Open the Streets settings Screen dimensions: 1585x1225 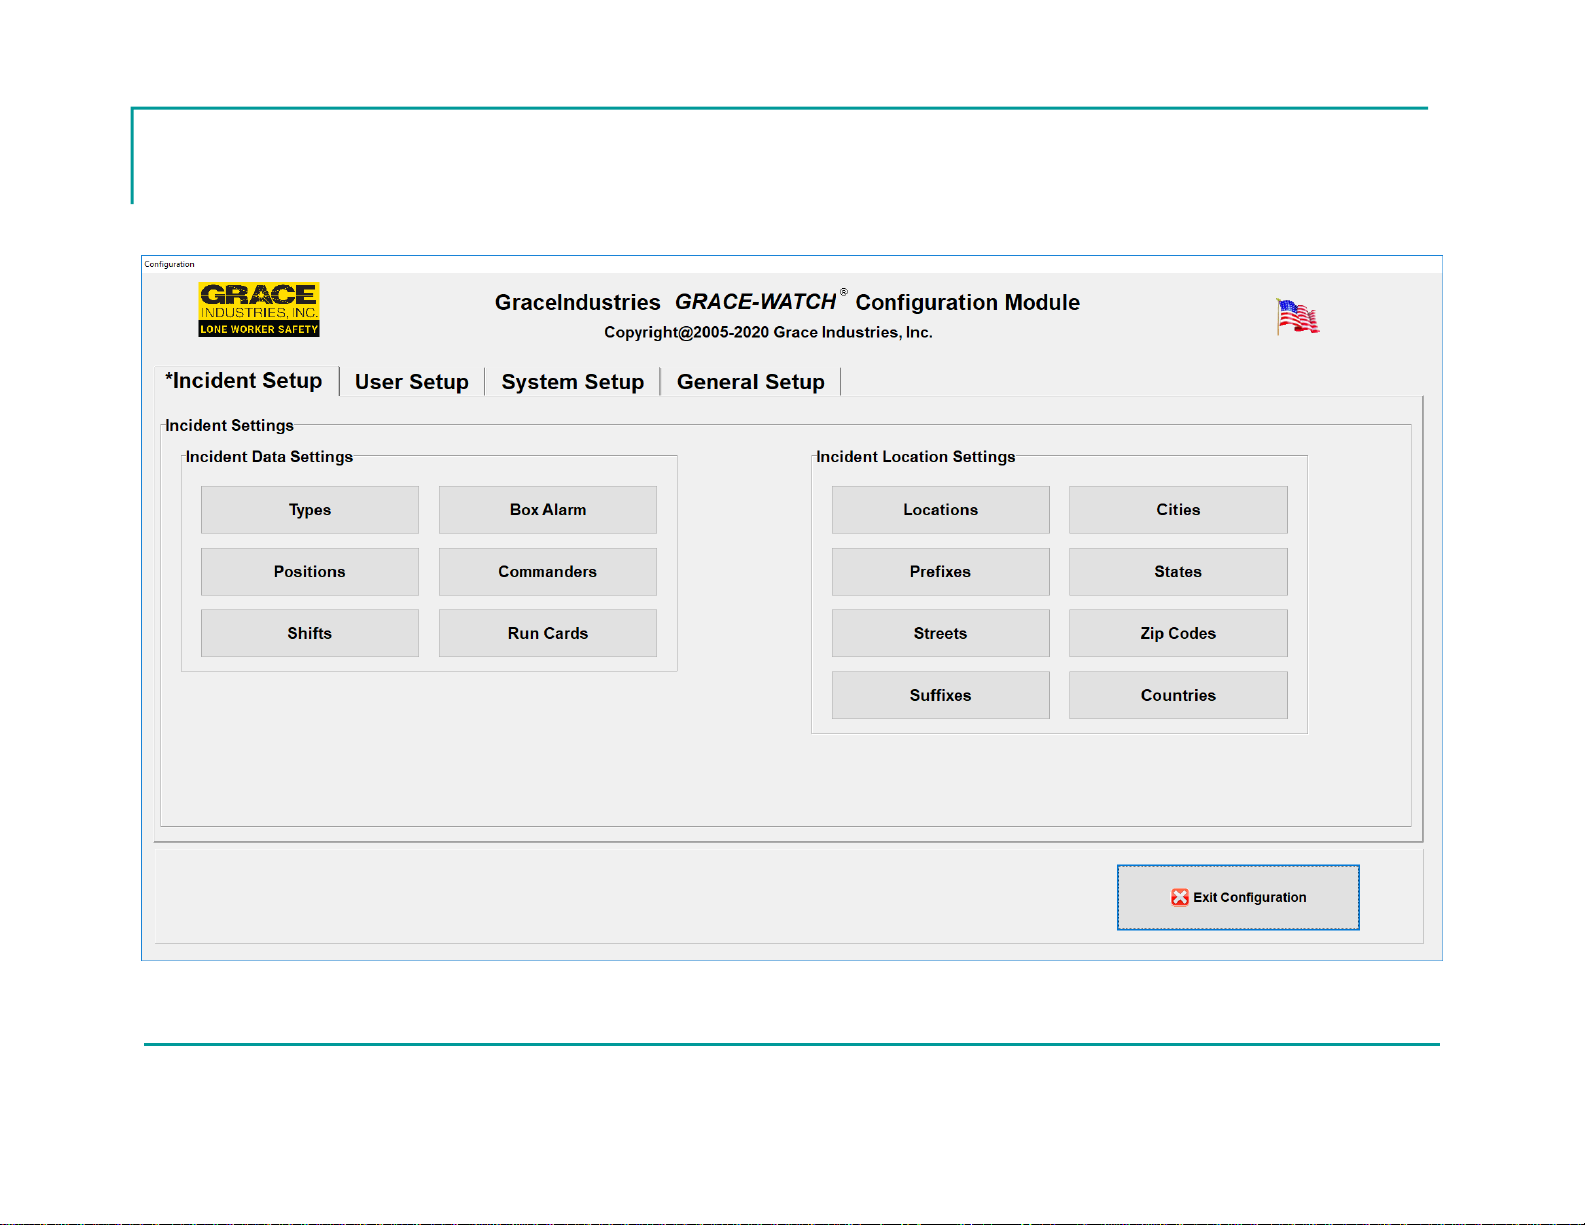pos(941,633)
